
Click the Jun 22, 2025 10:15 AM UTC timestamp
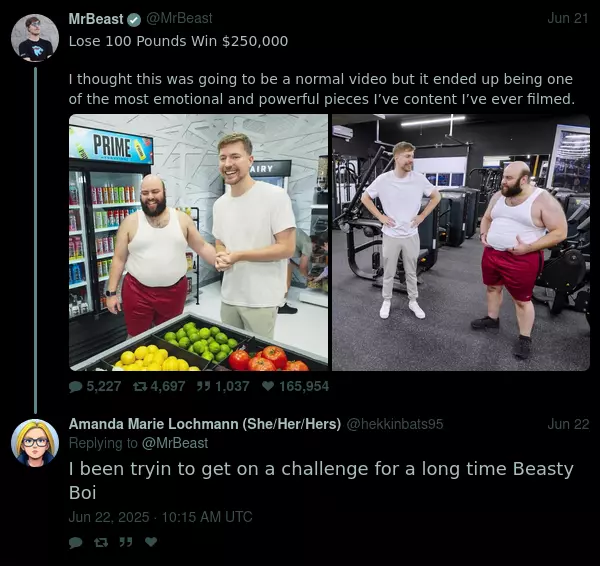(x=160, y=517)
